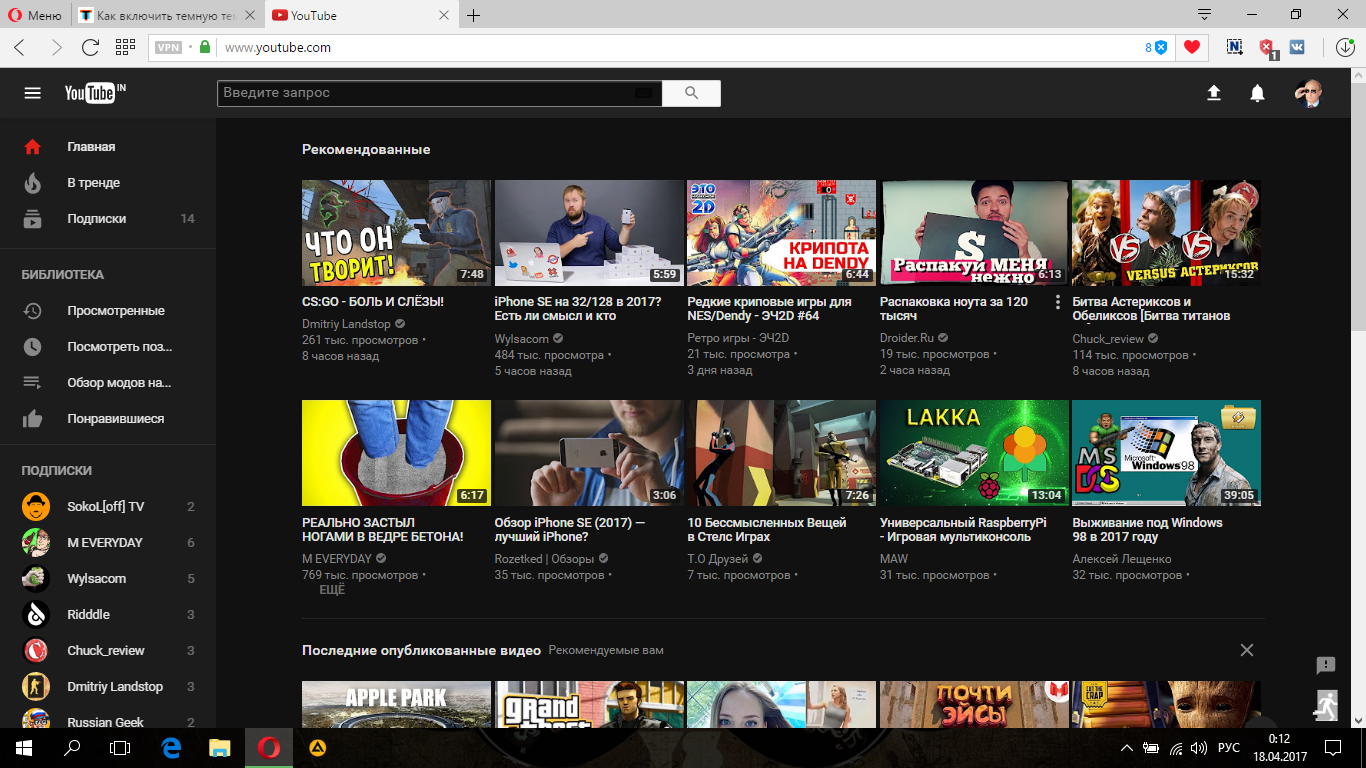This screenshot has width=1366, height=768.
Task: Open the Opera Меню button
Action: (35, 15)
